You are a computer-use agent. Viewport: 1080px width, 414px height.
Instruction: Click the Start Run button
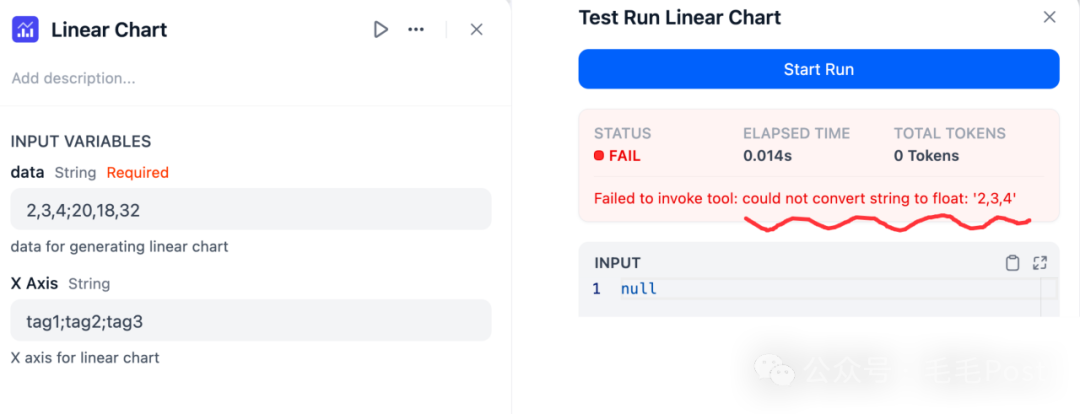(818, 69)
